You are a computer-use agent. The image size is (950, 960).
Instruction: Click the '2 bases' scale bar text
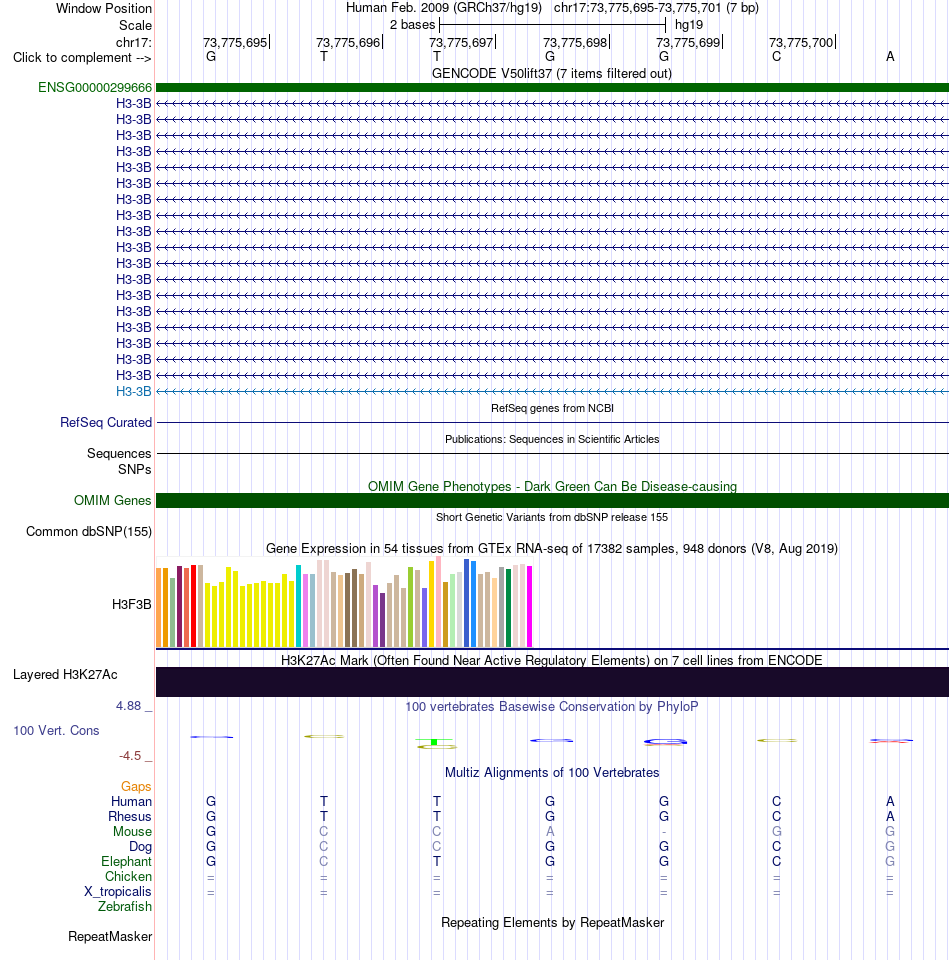click(x=413, y=24)
